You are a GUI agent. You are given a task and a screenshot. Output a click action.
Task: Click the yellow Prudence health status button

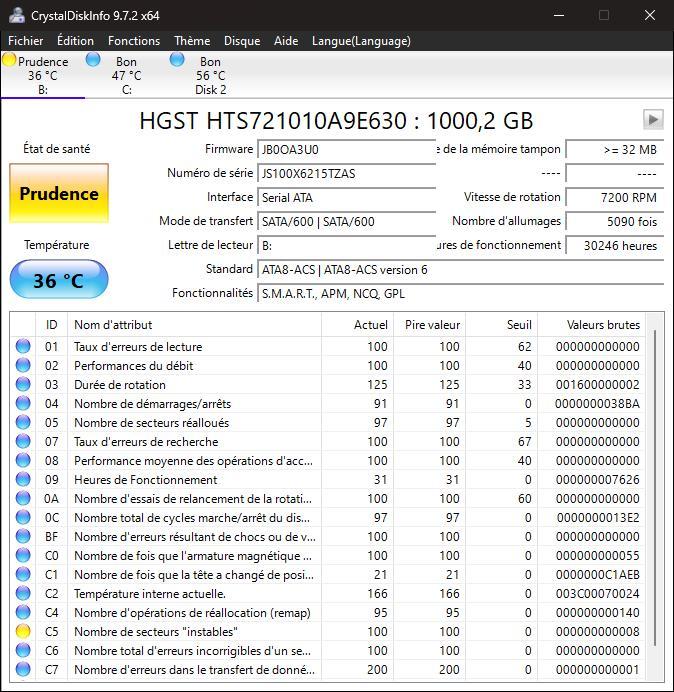pos(59,193)
